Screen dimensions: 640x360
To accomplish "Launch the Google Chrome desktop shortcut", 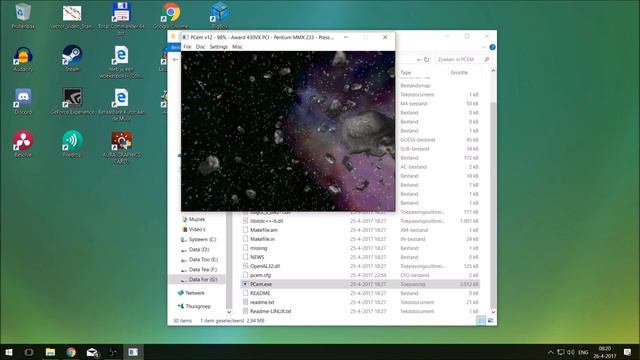I will pos(171,16).
